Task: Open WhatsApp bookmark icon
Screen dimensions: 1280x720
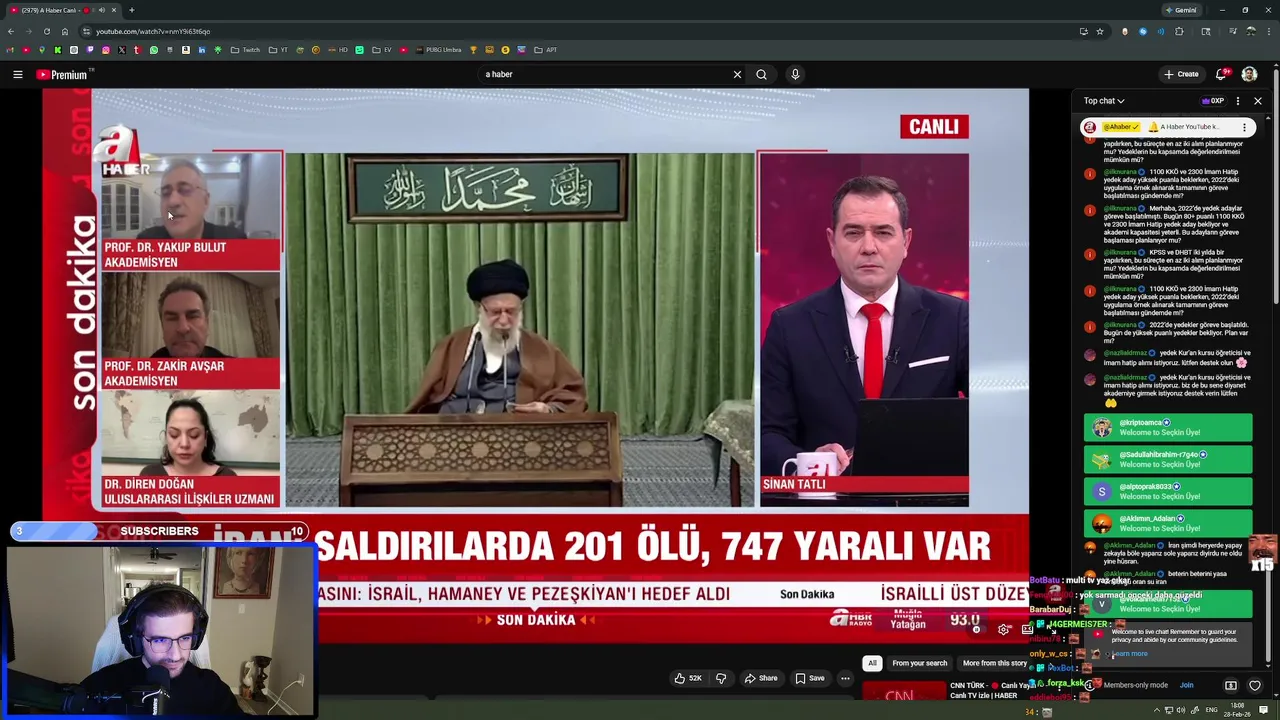Action: (154, 49)
